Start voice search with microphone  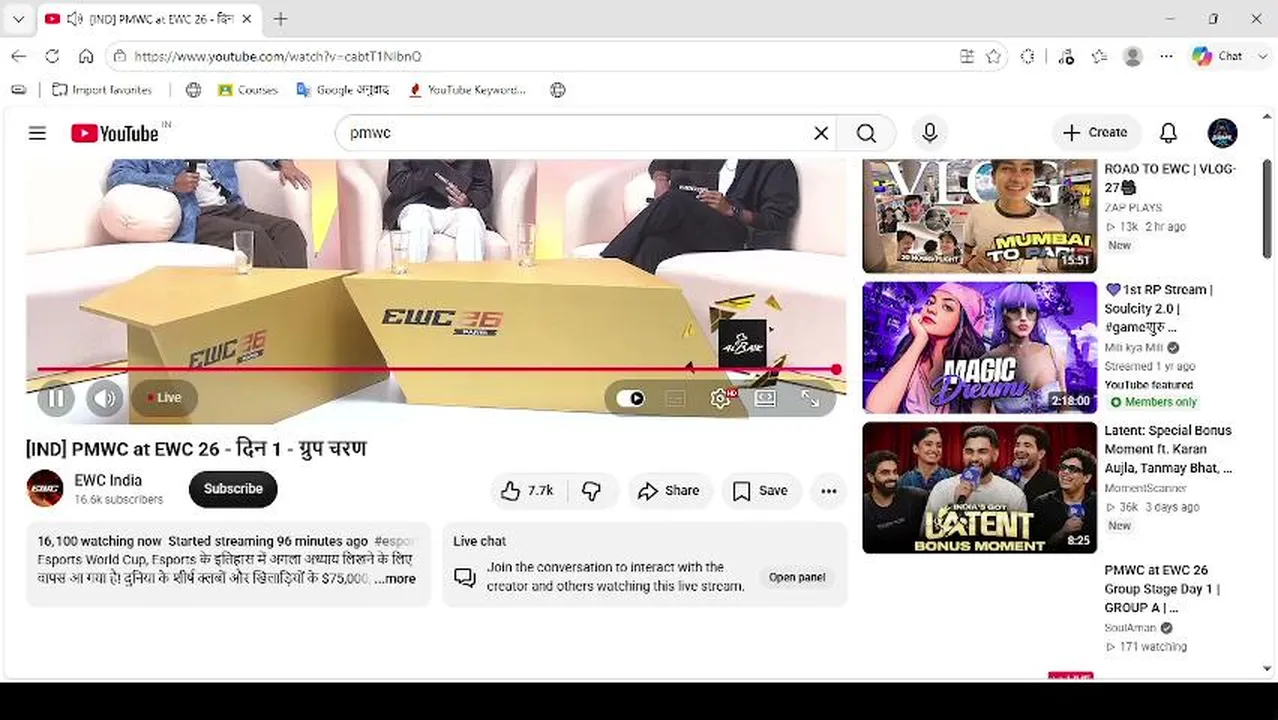click(x=930, y=133)
